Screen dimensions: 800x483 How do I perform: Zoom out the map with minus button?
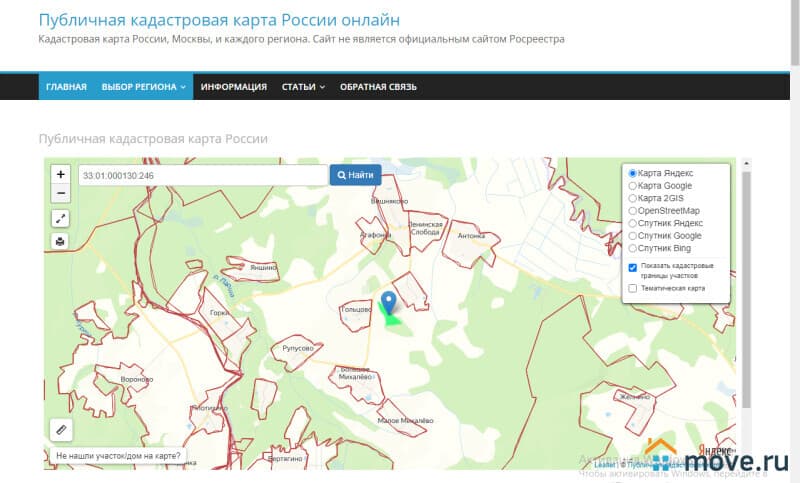(60, 193)
